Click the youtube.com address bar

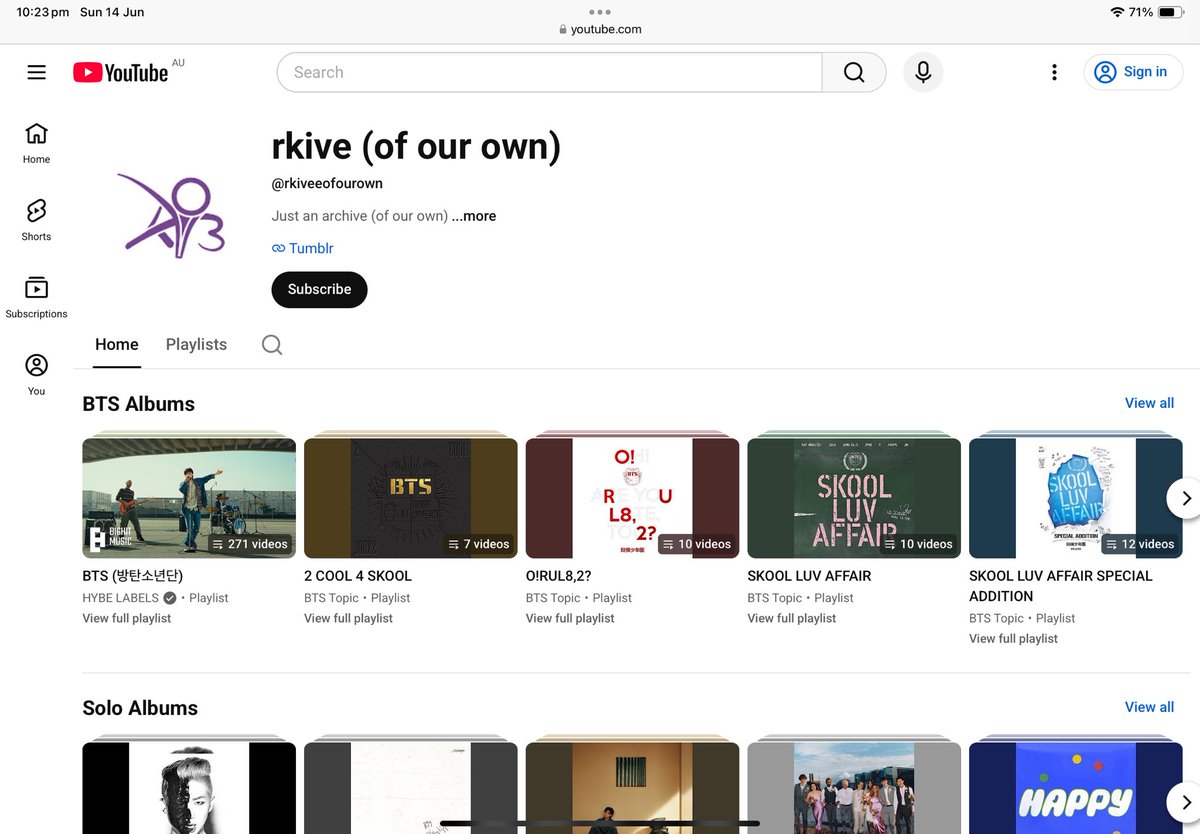pyautogui.click(x=600, y=29)
